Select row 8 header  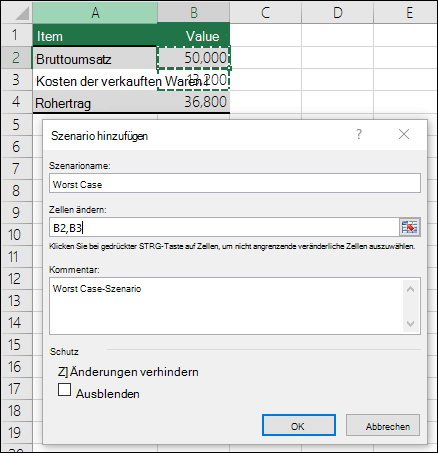pyautogui.click(x=16, y=191)
